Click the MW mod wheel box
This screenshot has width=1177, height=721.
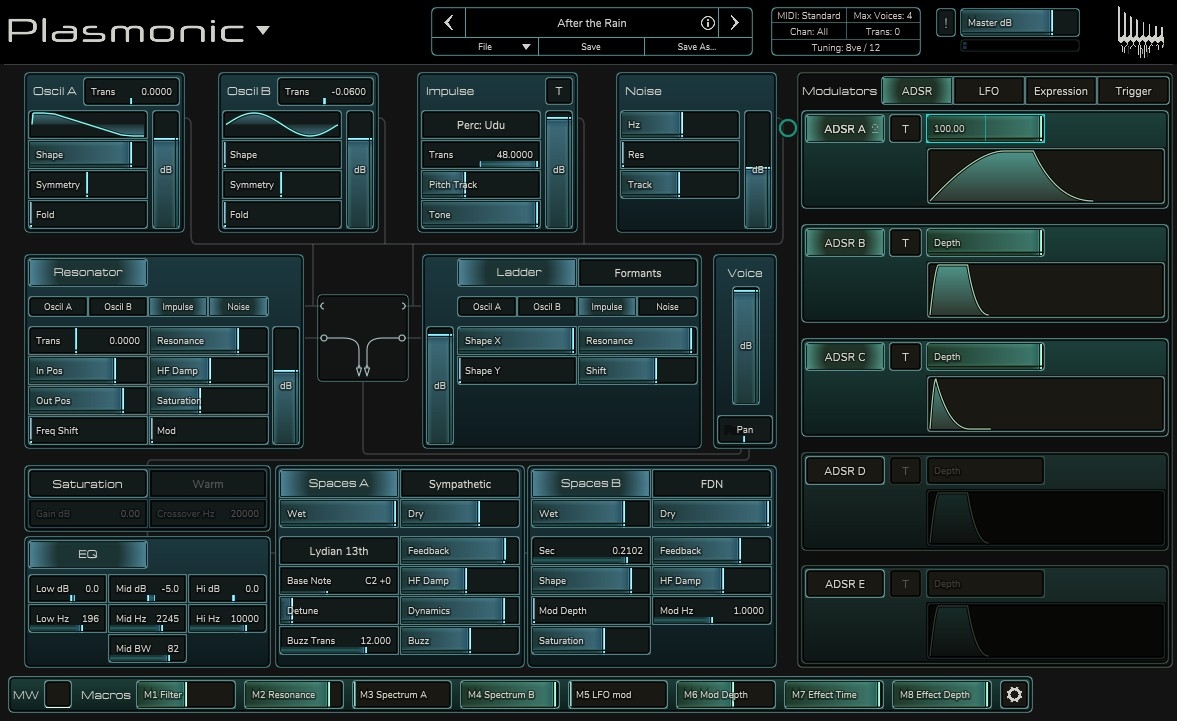pyautogui.click(x=58, y=694)
